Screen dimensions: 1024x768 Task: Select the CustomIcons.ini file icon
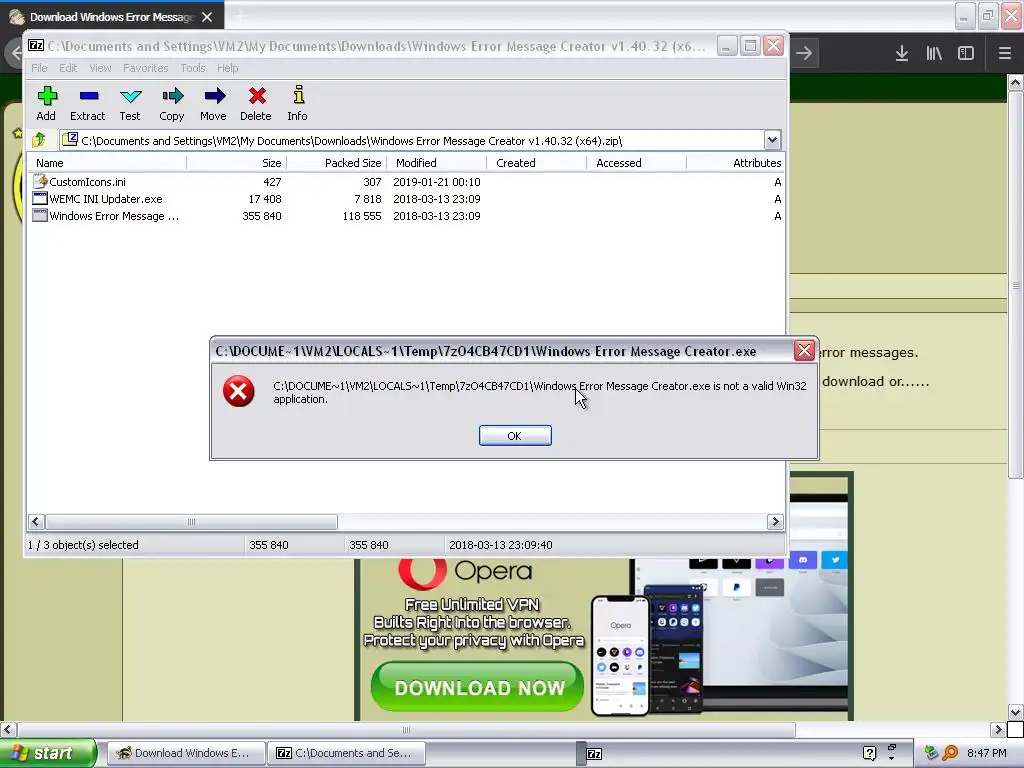(40, 181)
